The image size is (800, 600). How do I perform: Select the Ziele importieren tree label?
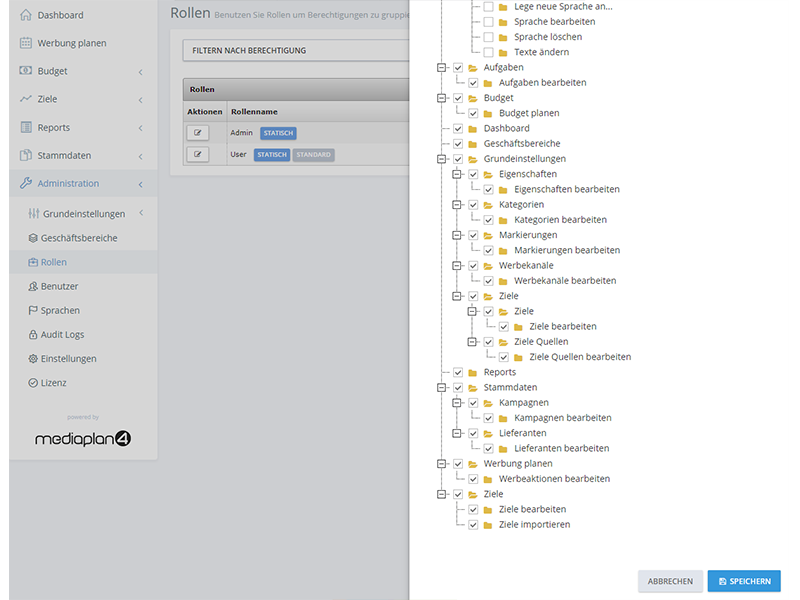534,525
